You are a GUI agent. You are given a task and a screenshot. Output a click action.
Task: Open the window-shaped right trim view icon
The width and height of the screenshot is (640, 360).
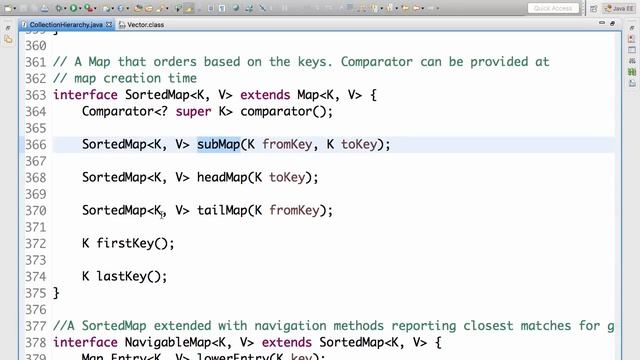(x=632, y=50)
